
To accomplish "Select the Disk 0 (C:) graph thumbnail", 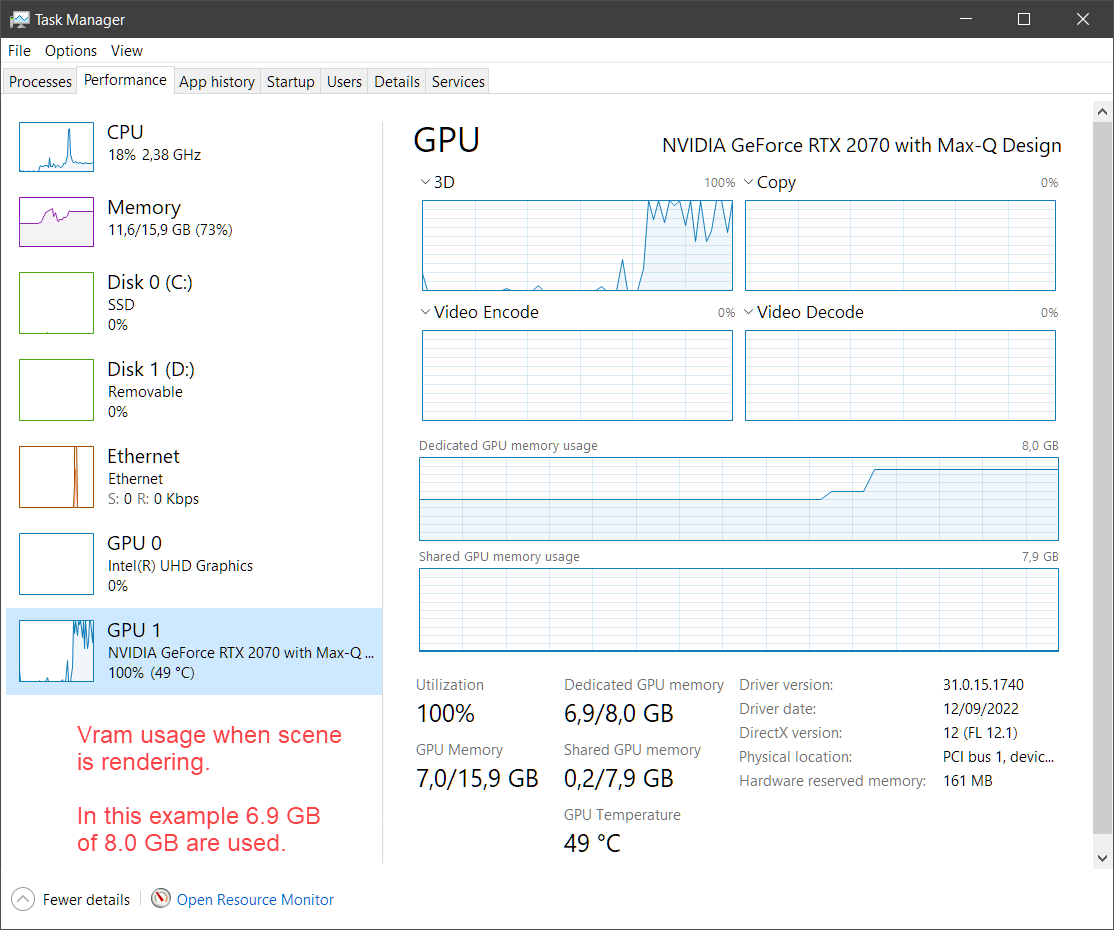I will (56, 303).
